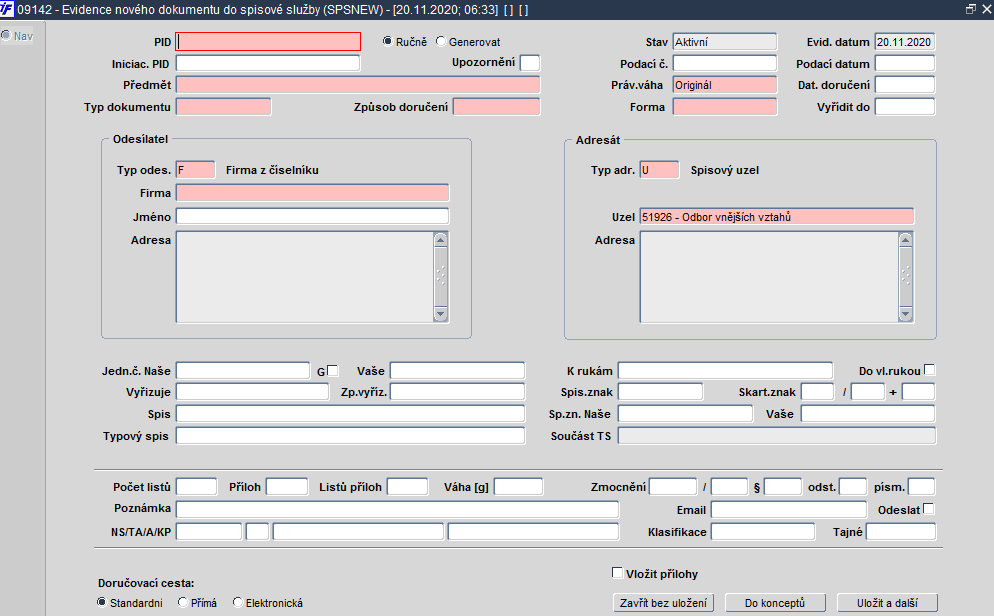Toggle the G checkbox beside Jedn.č. Naše
The width and height of the screenshot is (994, 616).
[x=333, y=371]
